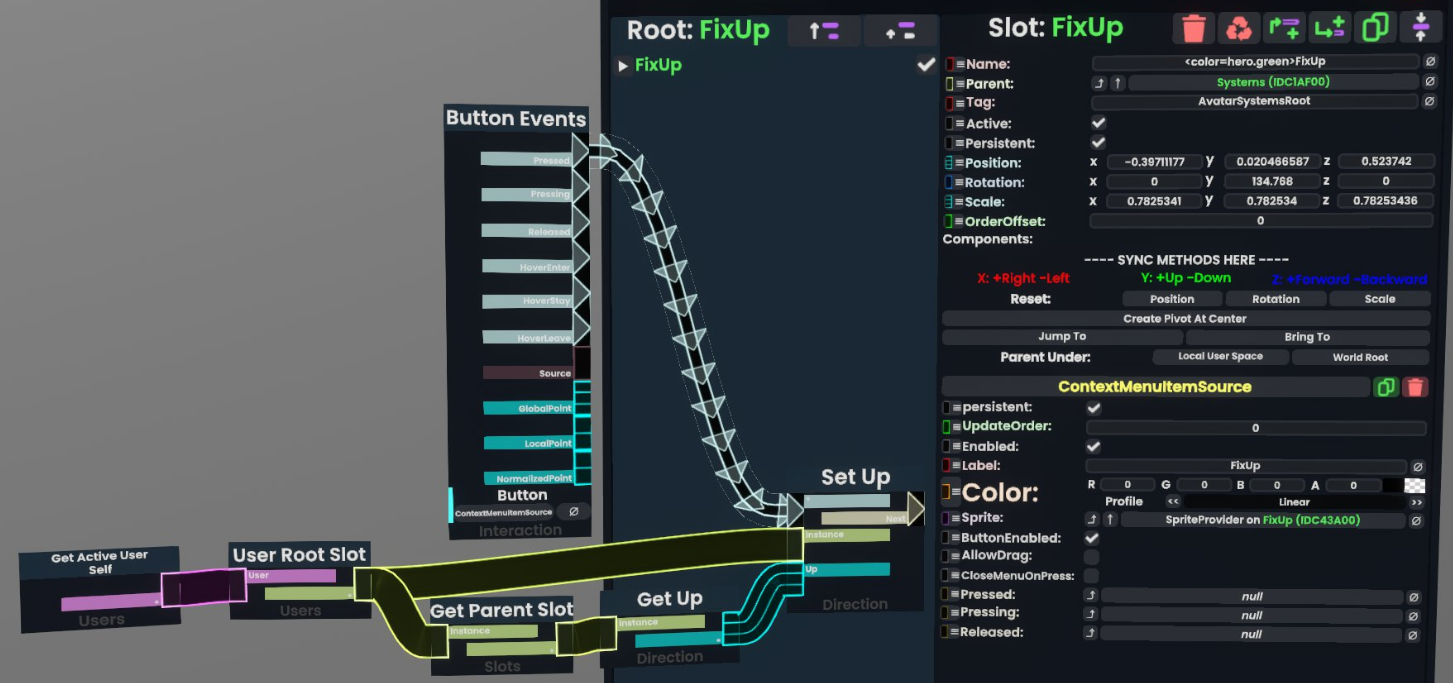Click the insert parent slot icon
Screen dimensions: 1453x683
tap(1284, 28)
